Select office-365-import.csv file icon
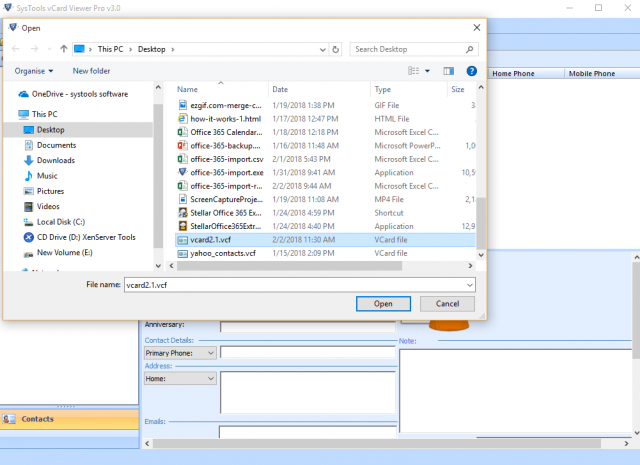Screen dimensions: 640x465 (x=182, y=159)
